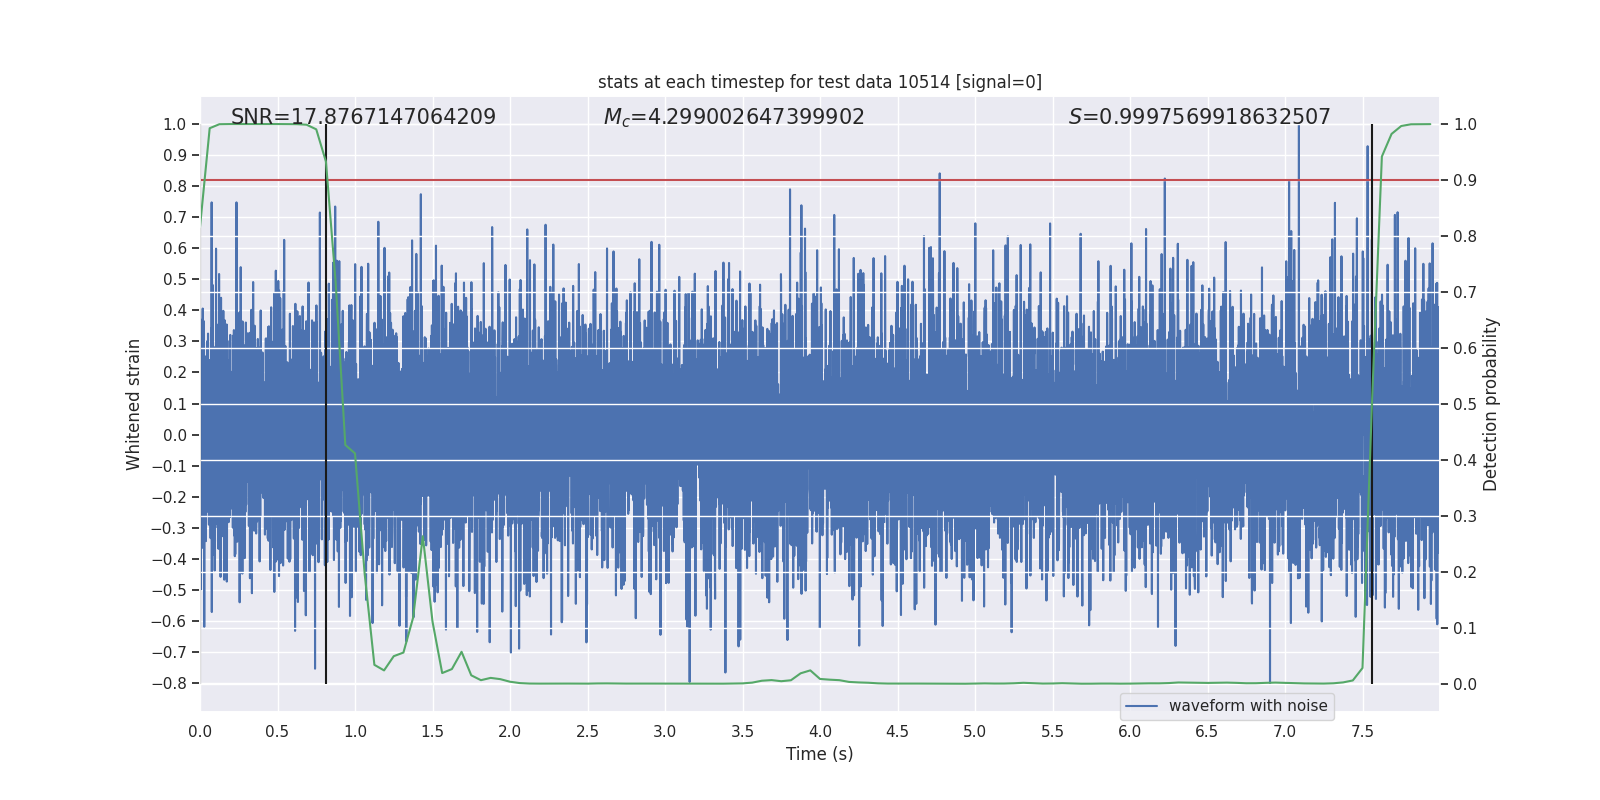The image size is (1600, 800).
Task: Click the "waveform with noise" legend text
Action: 1248,706
